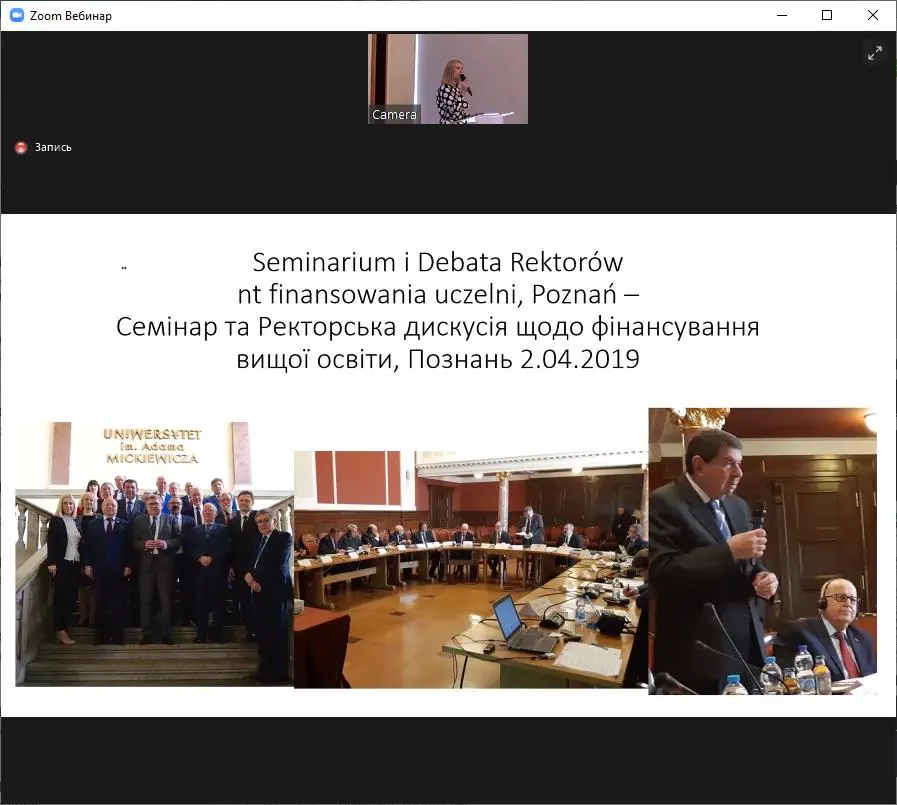Click the line 'nt finansowania uczelni, Poznań –'
The height and width of the screenshot is (805, 897).
click(x=438, y=295)
